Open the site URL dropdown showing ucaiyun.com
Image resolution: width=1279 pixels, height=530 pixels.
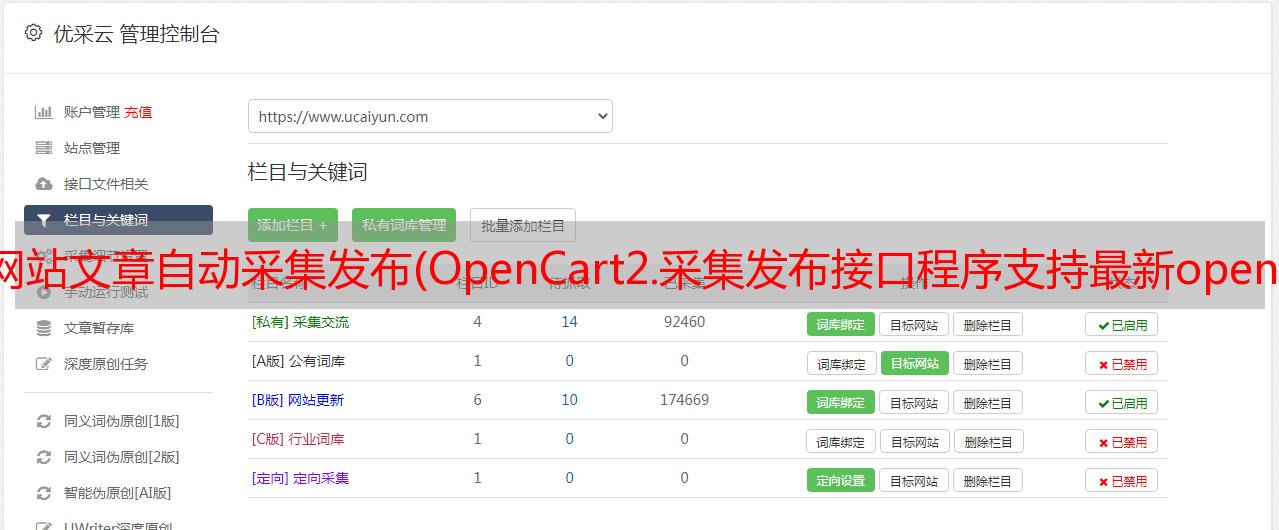(430, 116)
